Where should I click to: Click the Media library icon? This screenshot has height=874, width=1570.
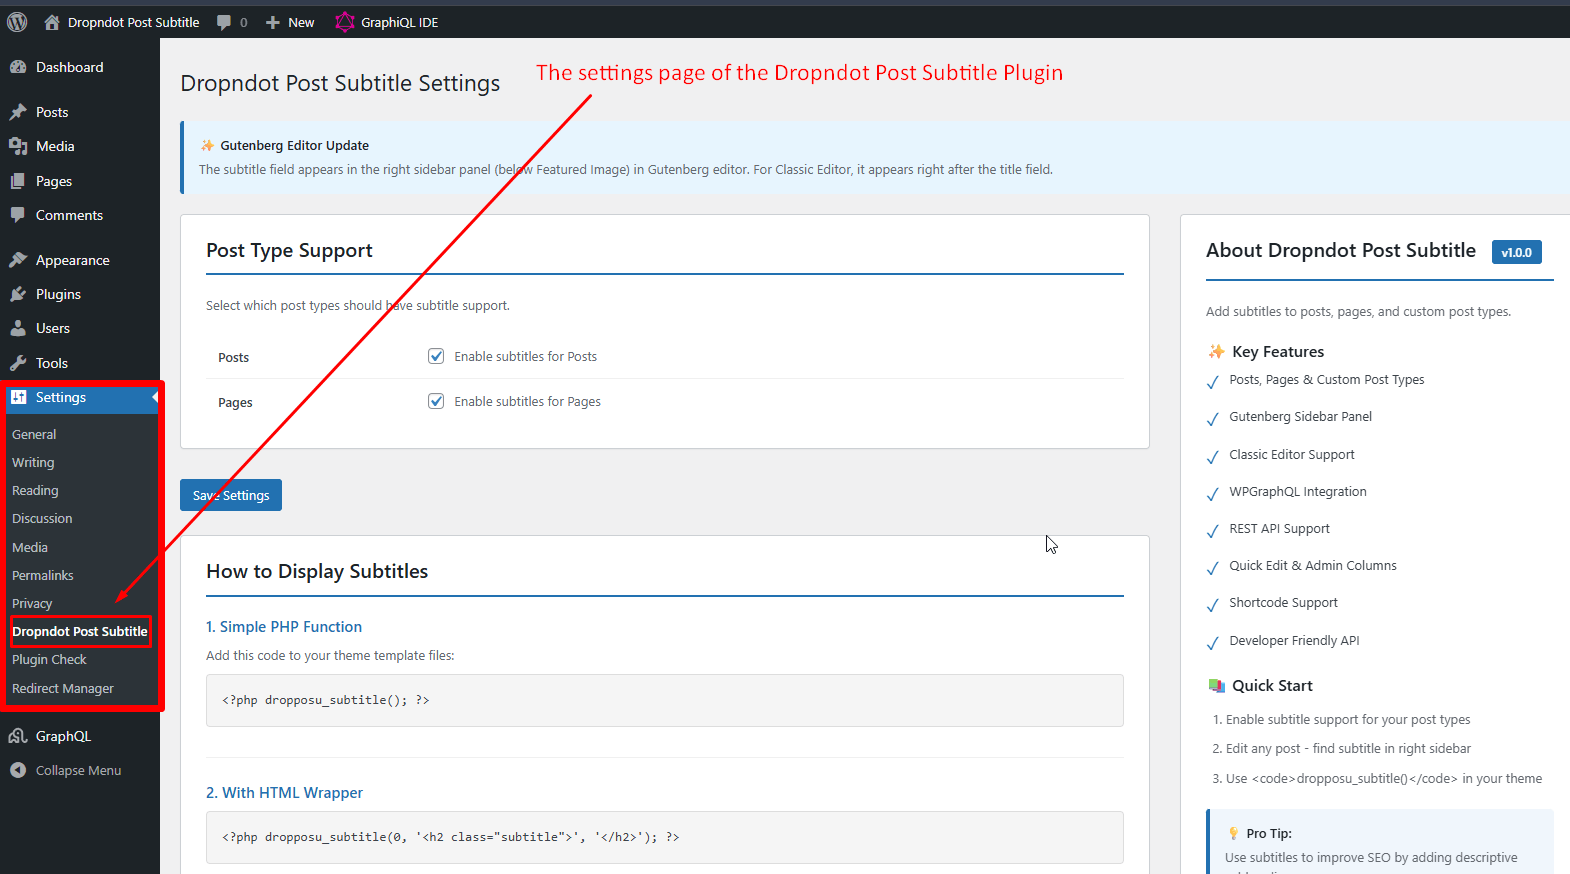click(18, 146)
